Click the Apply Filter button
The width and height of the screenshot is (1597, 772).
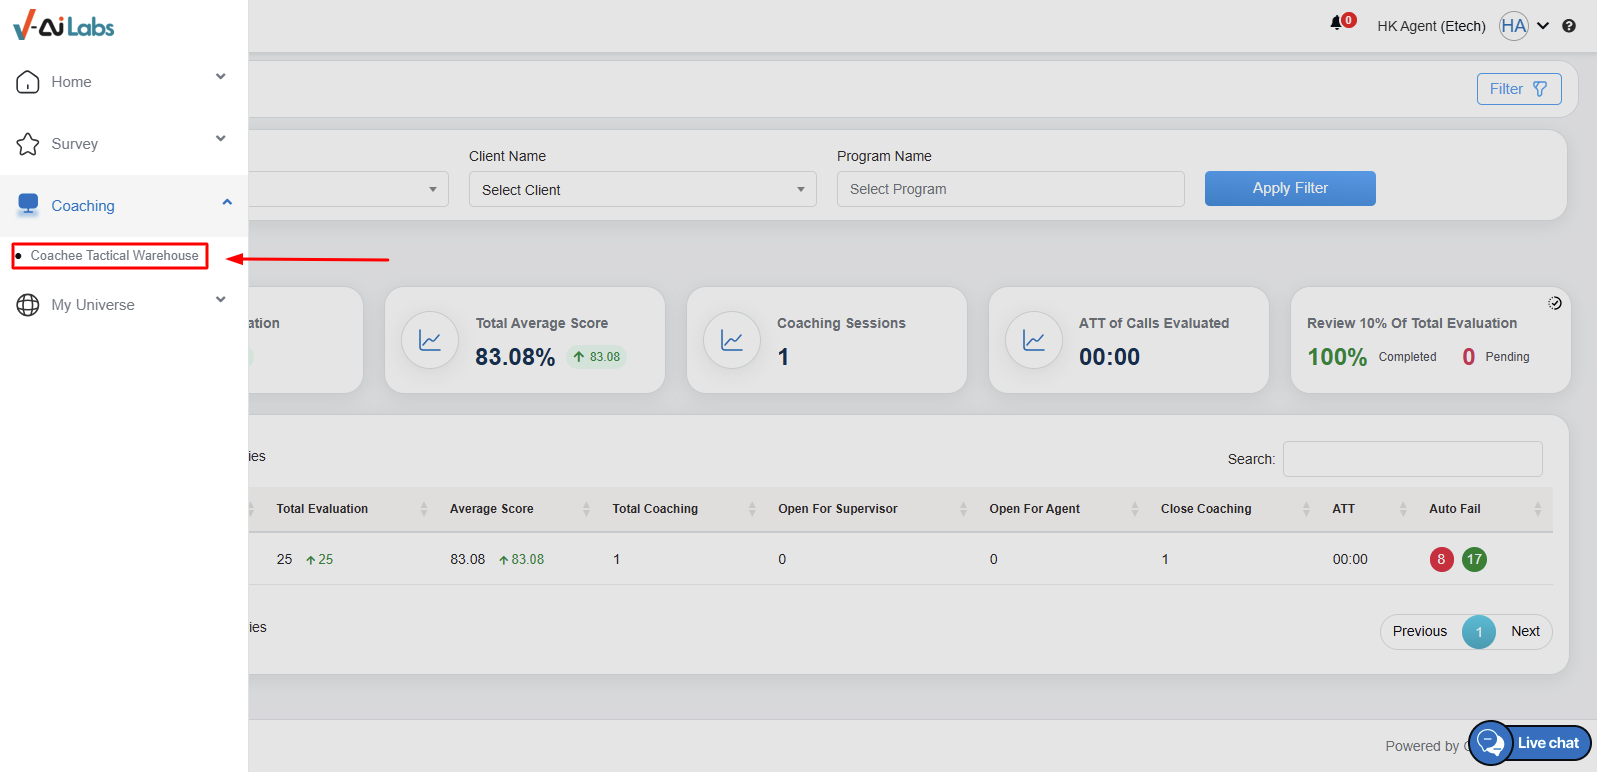click(x=1289, y=188)
